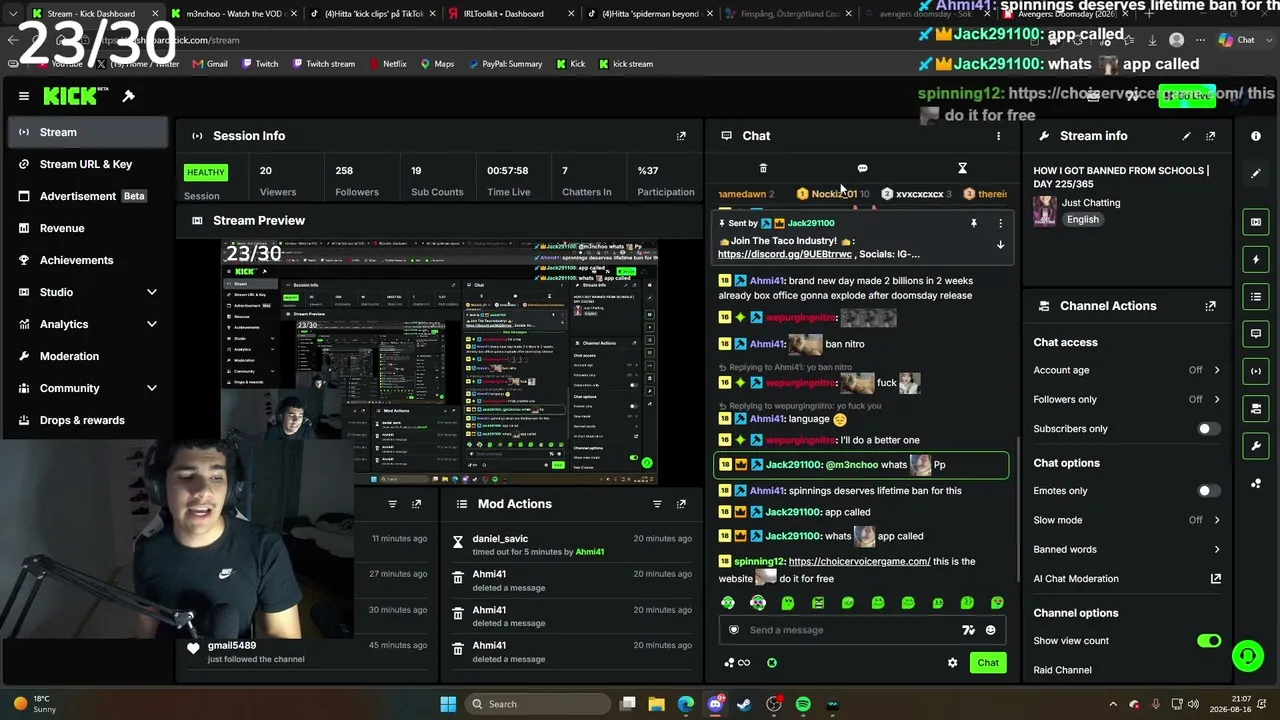The image size is (1280, 720).
Task: Click the Stream Preview video thumbnail
Action: [440, 362]
